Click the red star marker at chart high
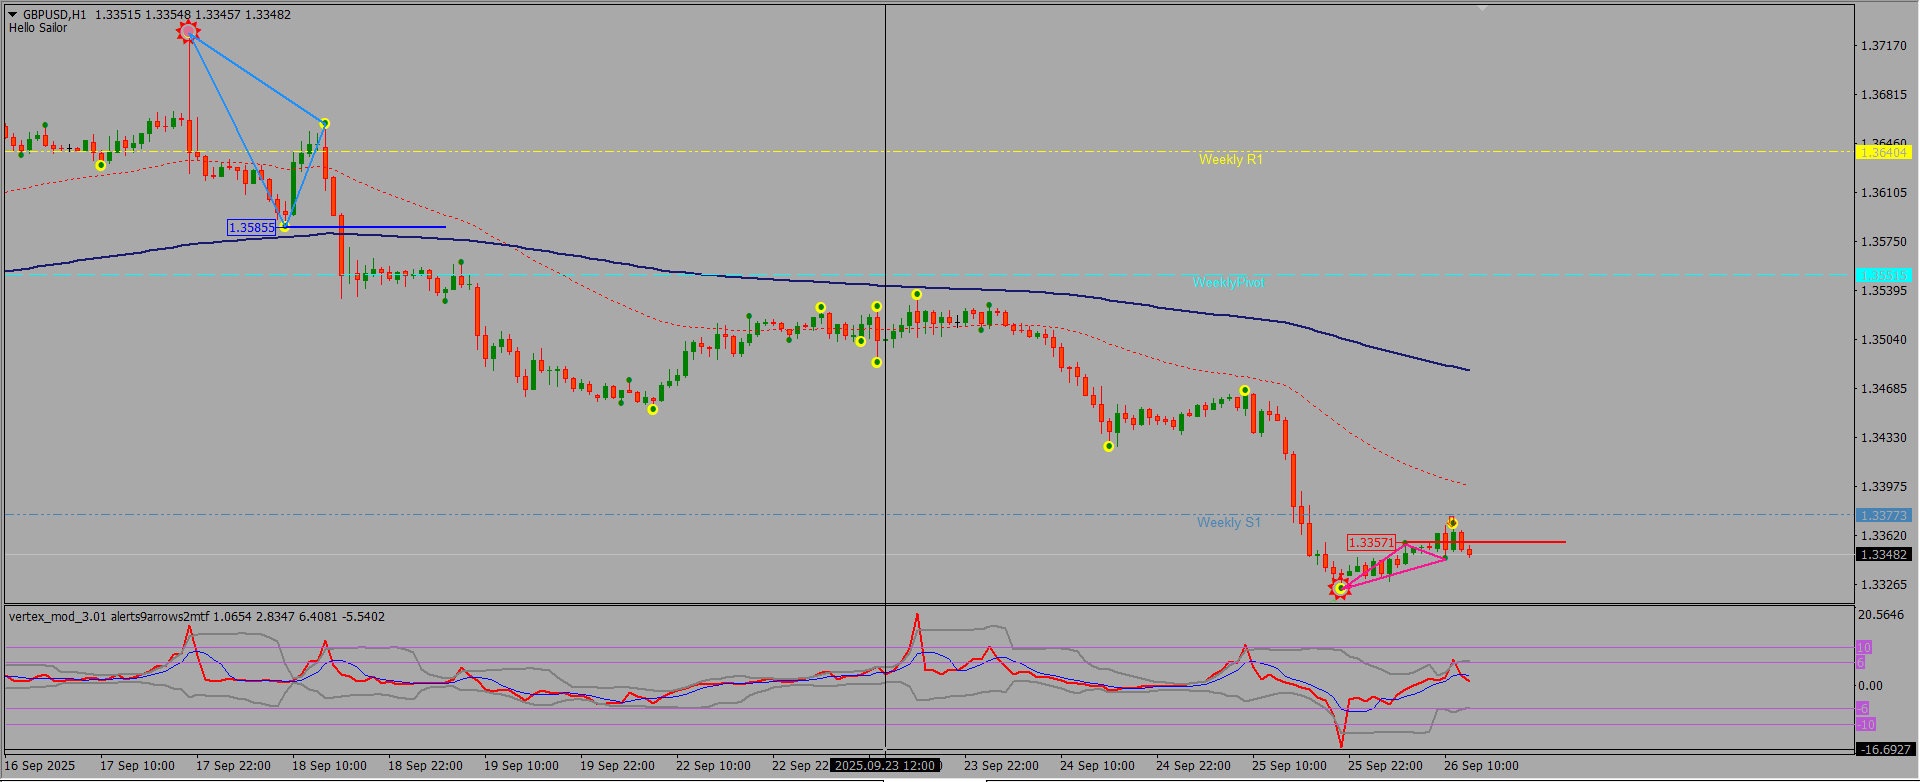 [x=188, y=32]
